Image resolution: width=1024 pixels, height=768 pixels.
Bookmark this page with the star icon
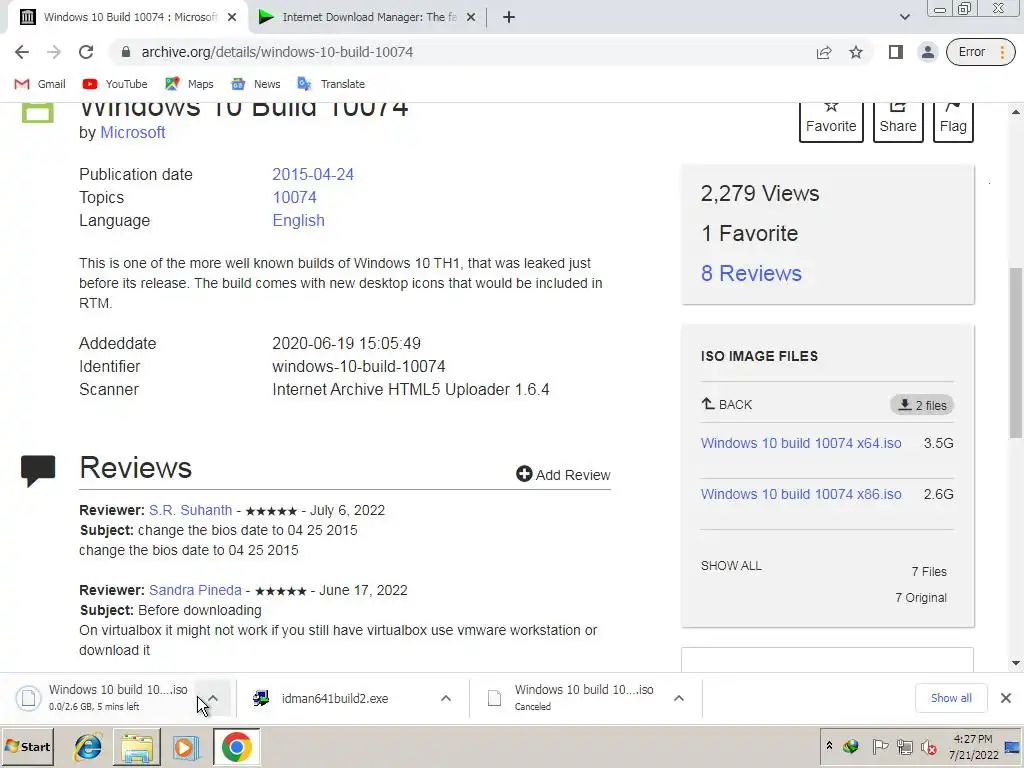click(x=856, y=52)
